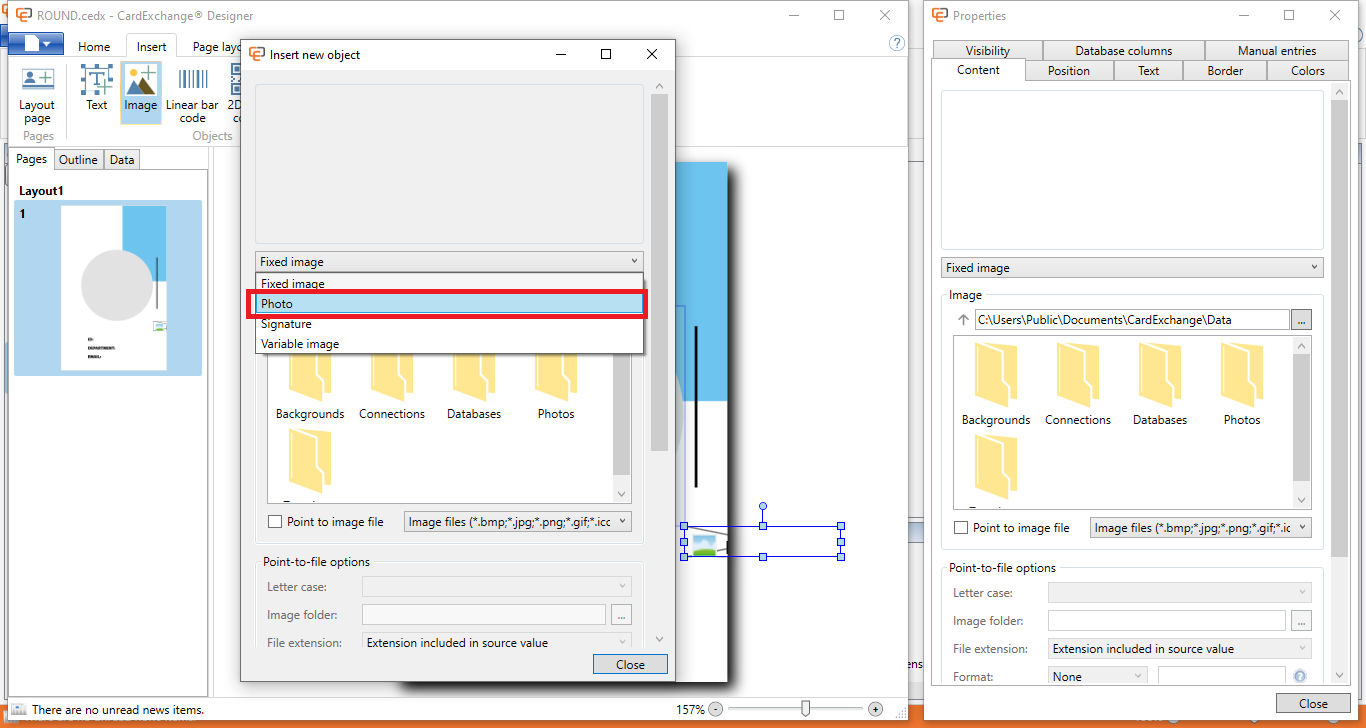Browse Image folder ellipsis in Insert dialog
Image resolution: width=1366 pixels, height=728 pixels.
(621, 615)
